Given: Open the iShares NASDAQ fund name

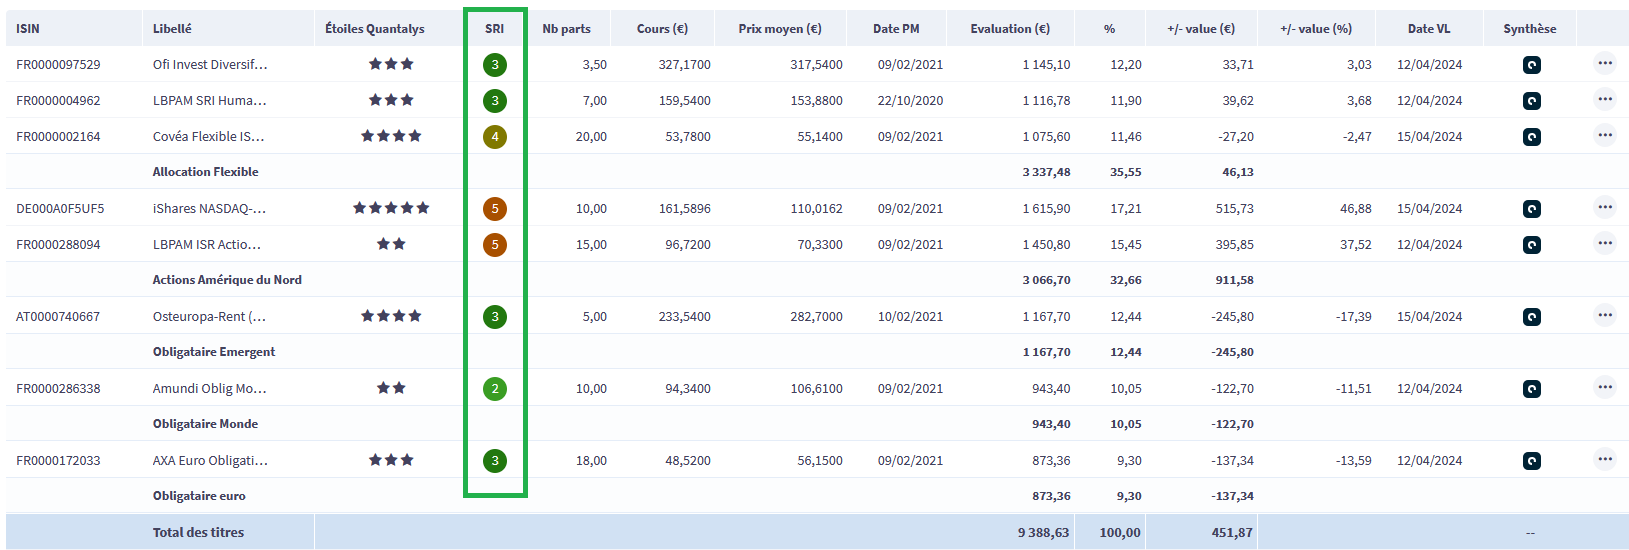Looking at the screenshot, I should click(209, 209).
